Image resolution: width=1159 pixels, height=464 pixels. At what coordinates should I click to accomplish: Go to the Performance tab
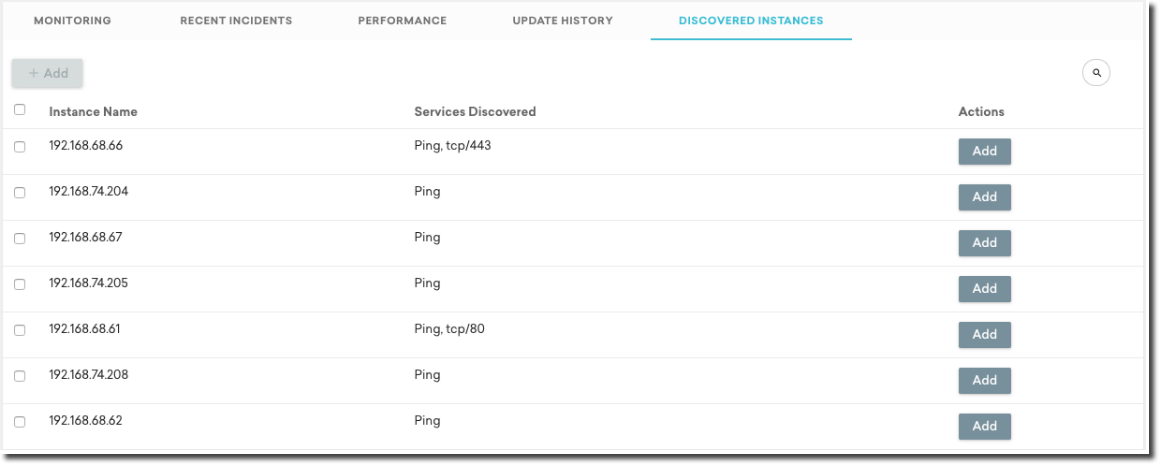click(x=402, y=21)
